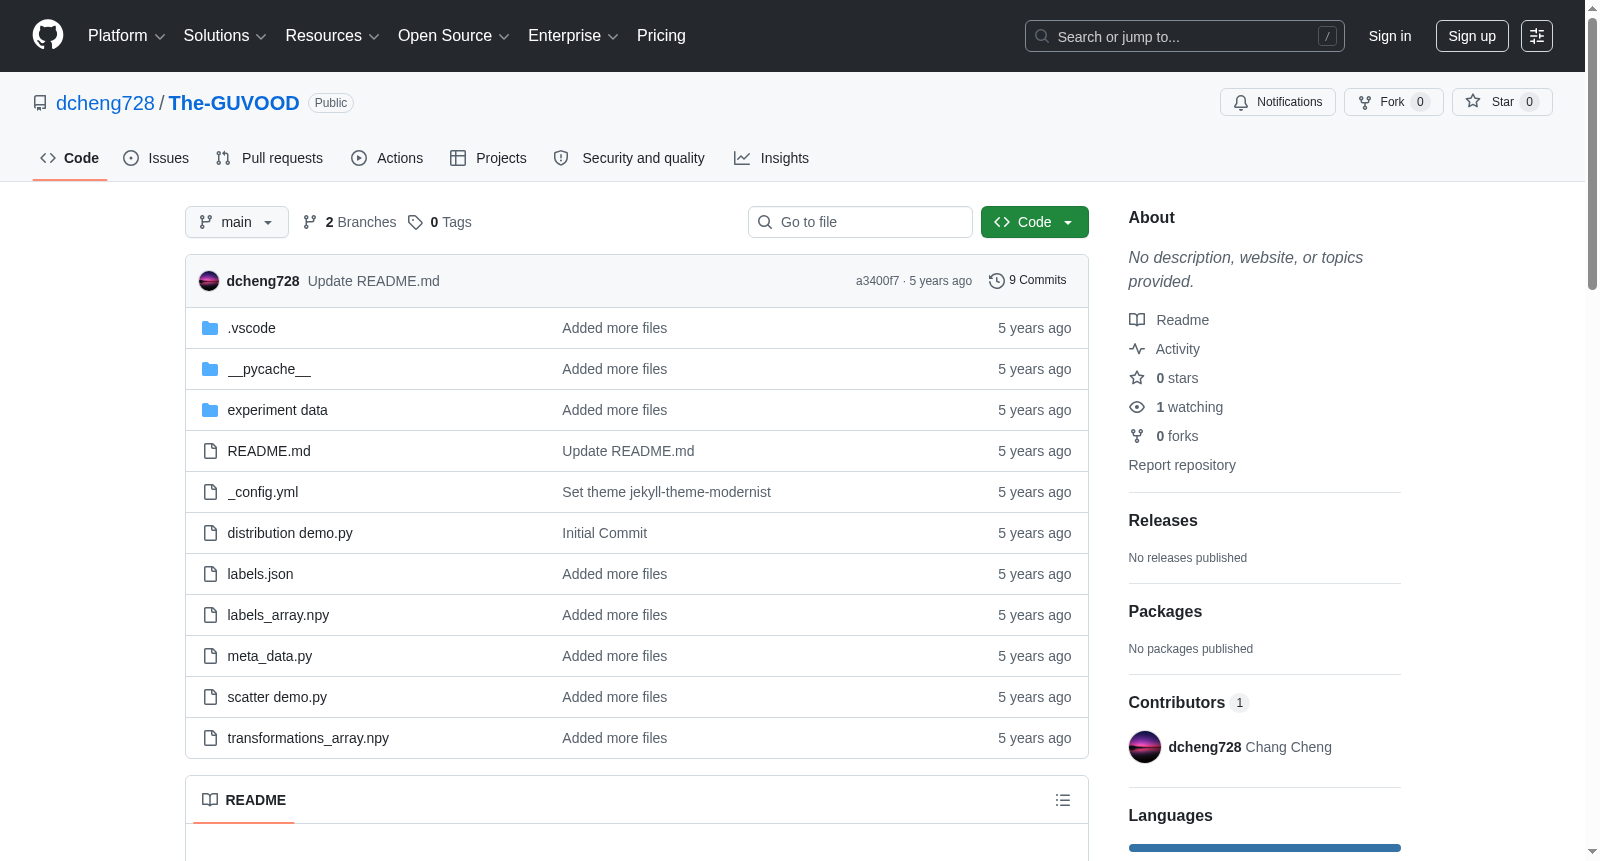Open the dcheng728 owner link in title
The width and height of the screenshot is (1600, 861).
[x=105, y=103]
